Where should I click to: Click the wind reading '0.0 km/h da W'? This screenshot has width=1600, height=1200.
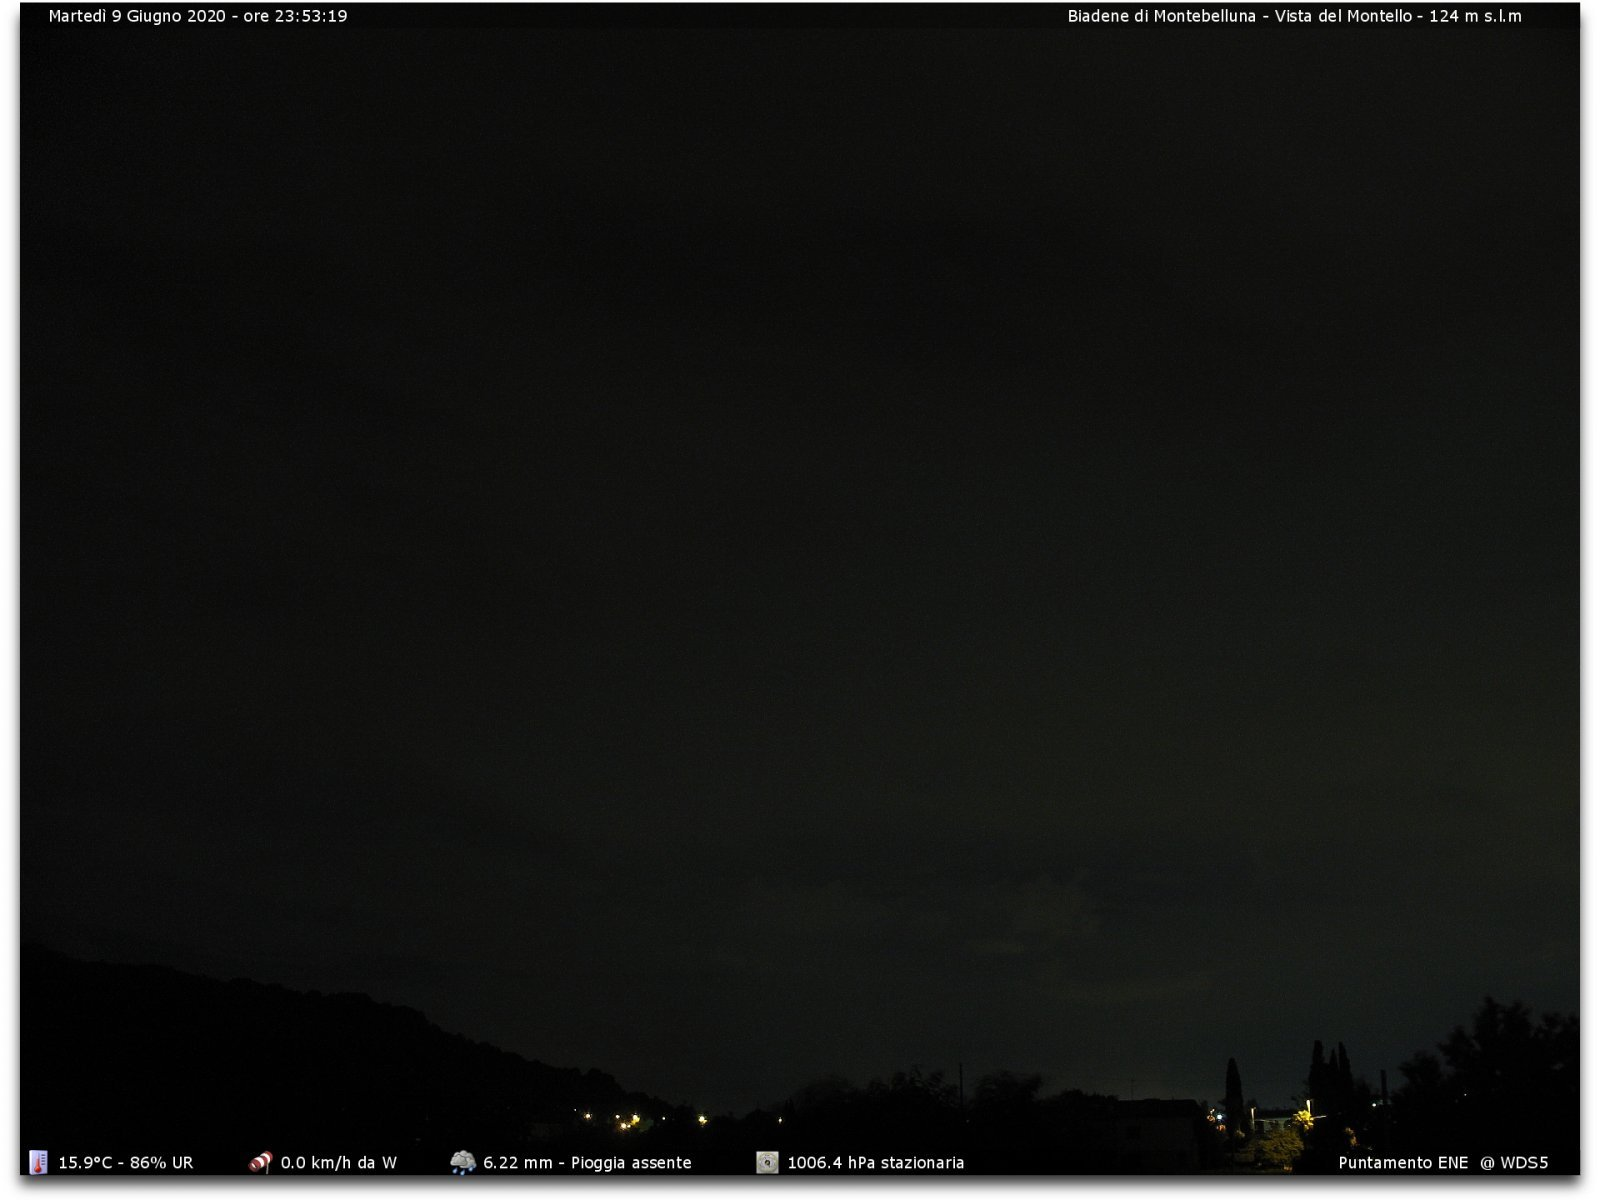[339, 1163]
